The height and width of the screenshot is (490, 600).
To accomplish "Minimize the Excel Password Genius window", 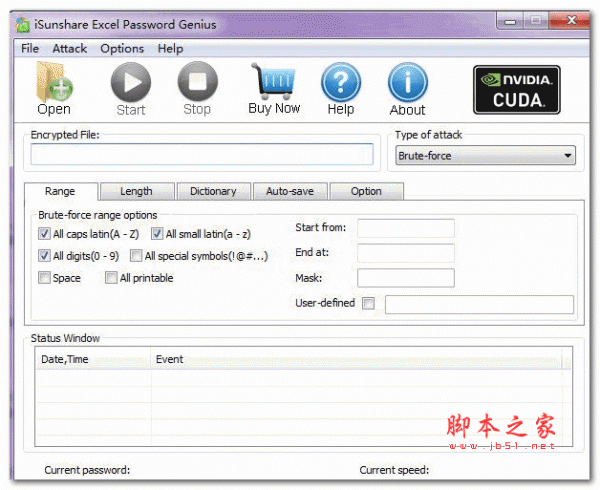I will pyautogui.click(x=510, y=21).
